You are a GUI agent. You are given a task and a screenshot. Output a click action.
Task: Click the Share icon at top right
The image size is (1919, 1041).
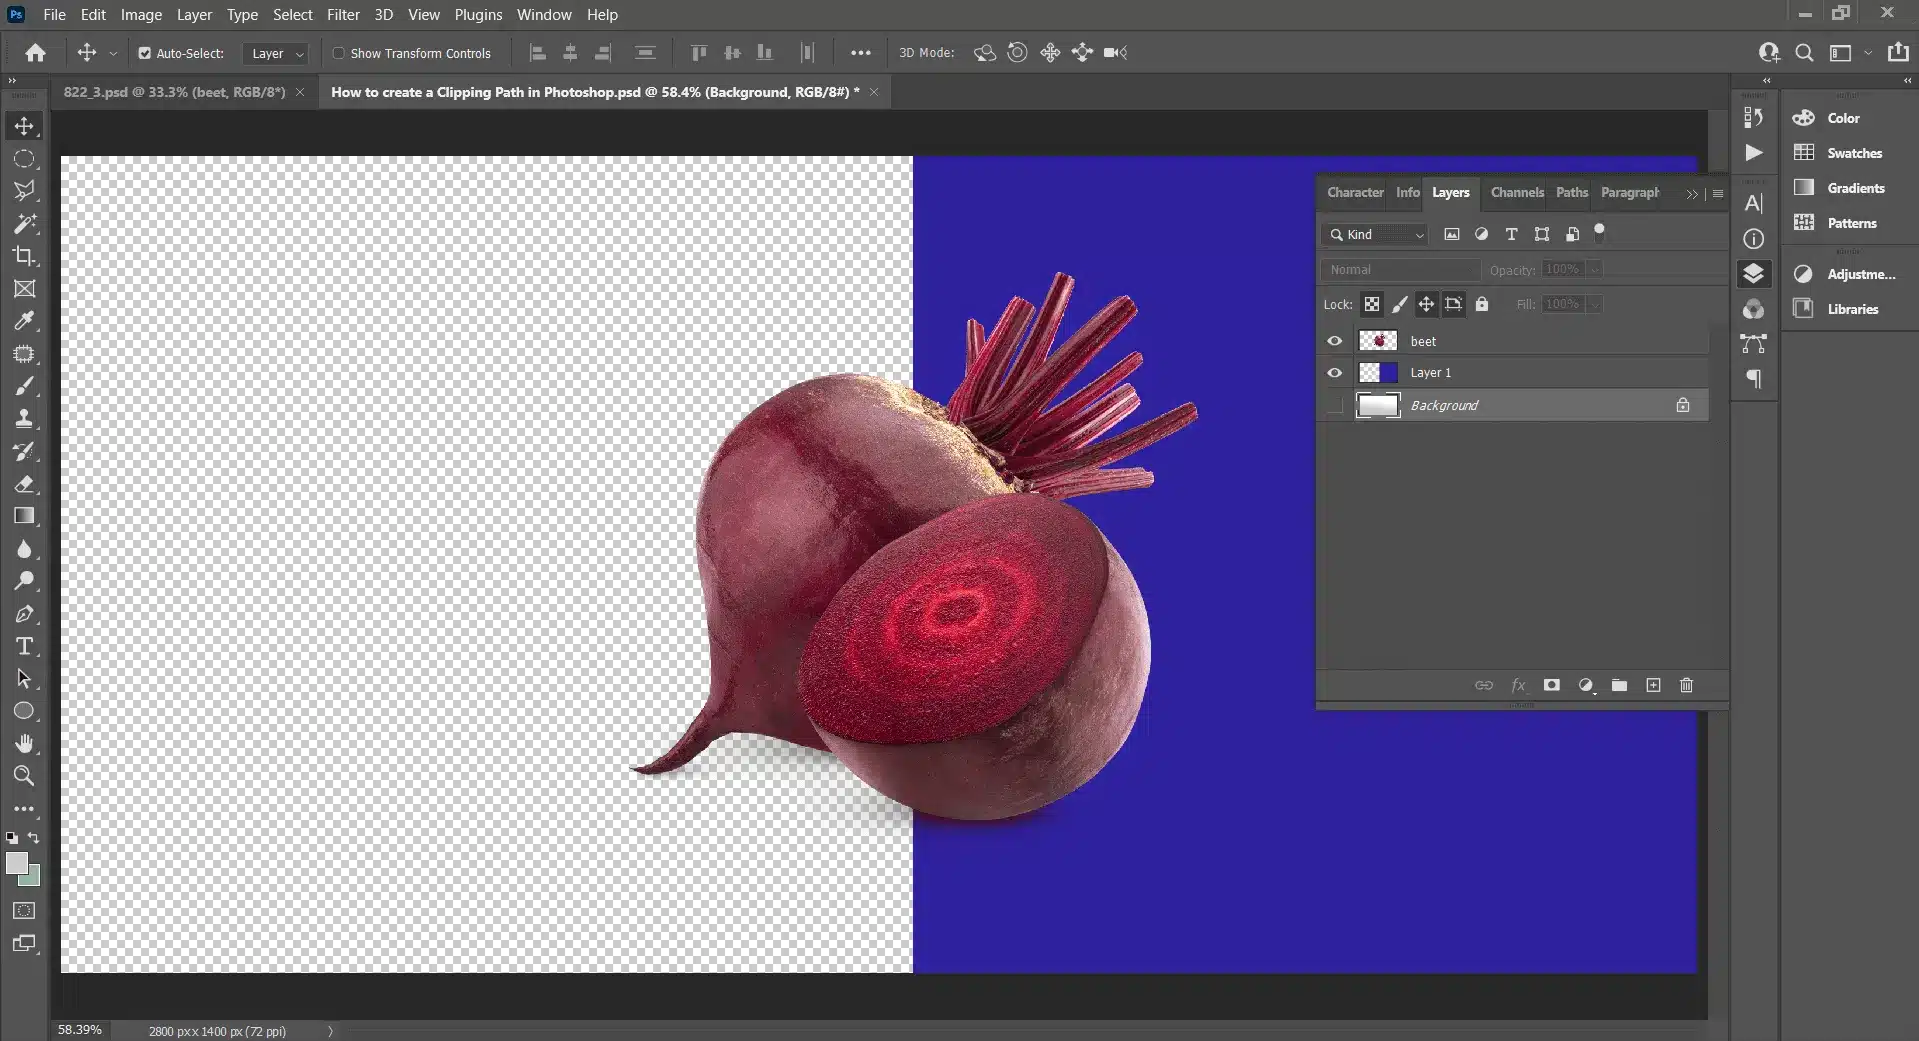(1898, 52)
